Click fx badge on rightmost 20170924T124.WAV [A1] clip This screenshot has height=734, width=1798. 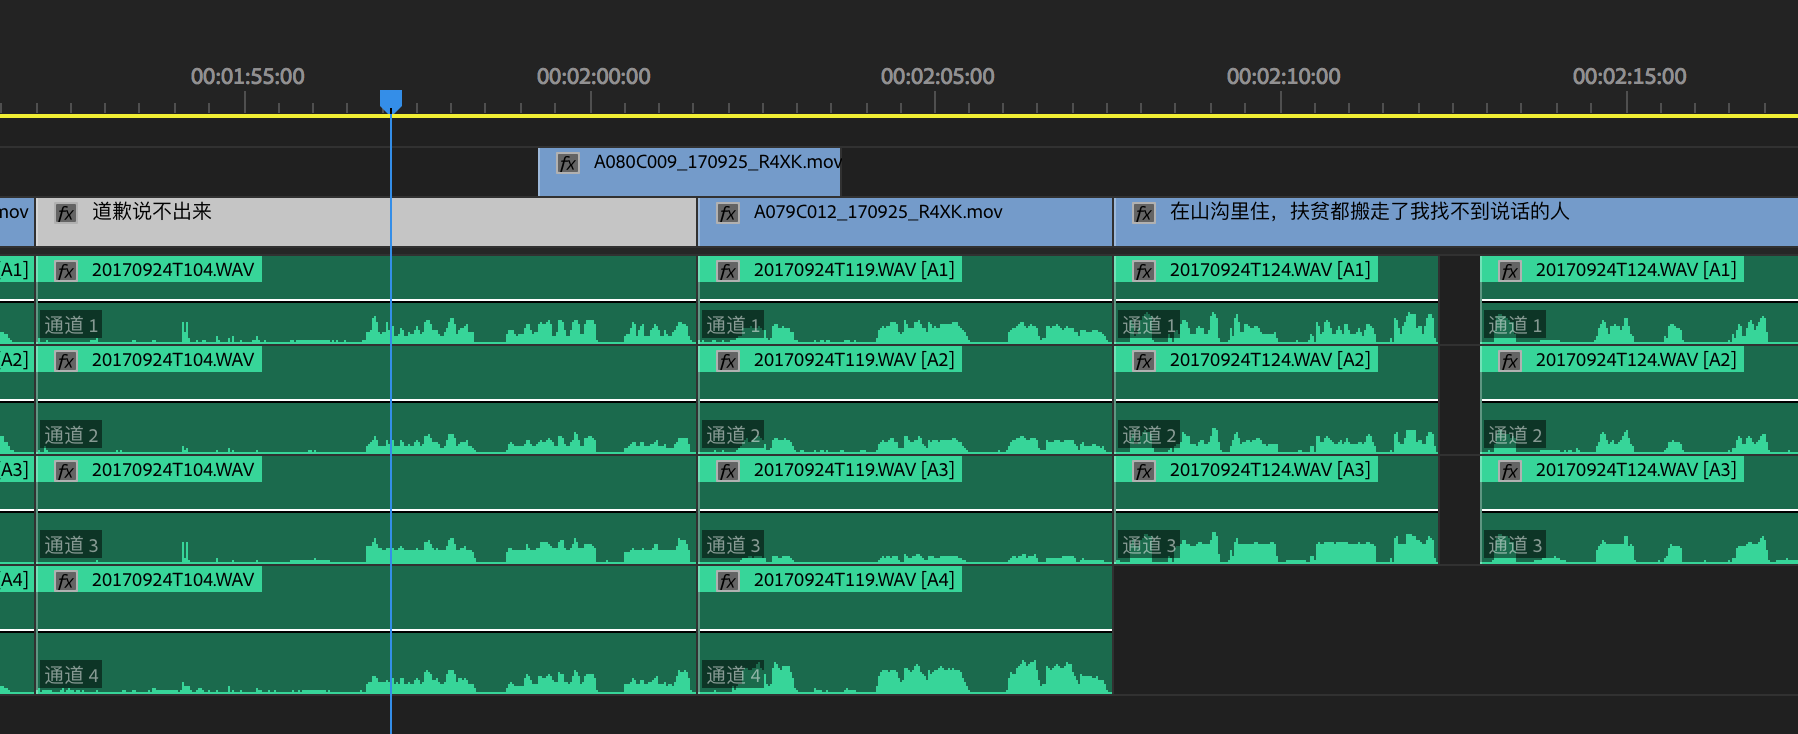point(1510,271)
